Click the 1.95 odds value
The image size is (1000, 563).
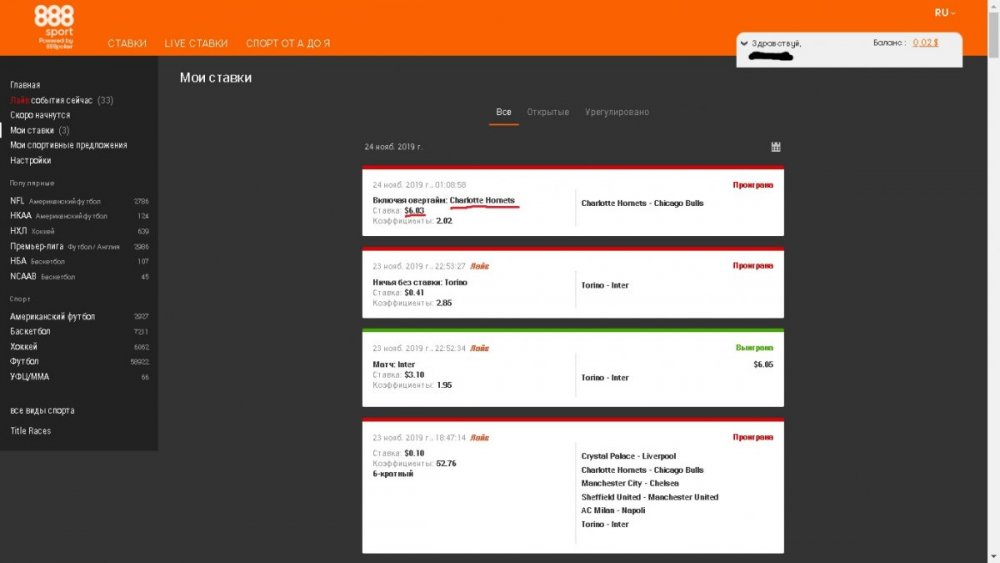444,385
